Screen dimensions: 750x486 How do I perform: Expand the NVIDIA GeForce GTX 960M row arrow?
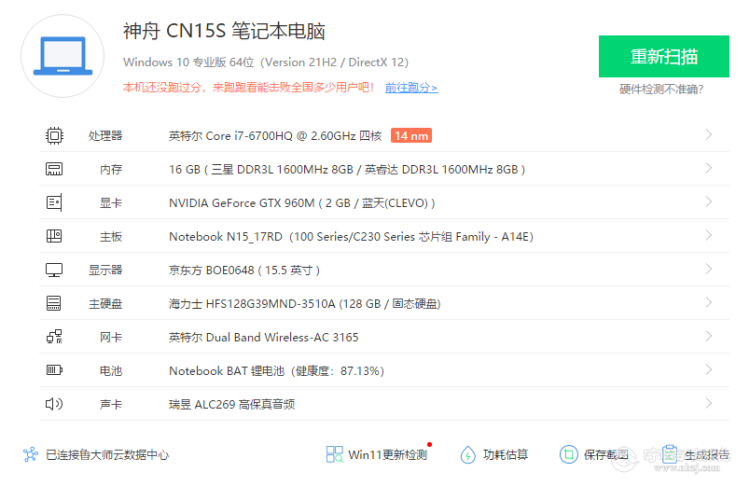point(708,203)
